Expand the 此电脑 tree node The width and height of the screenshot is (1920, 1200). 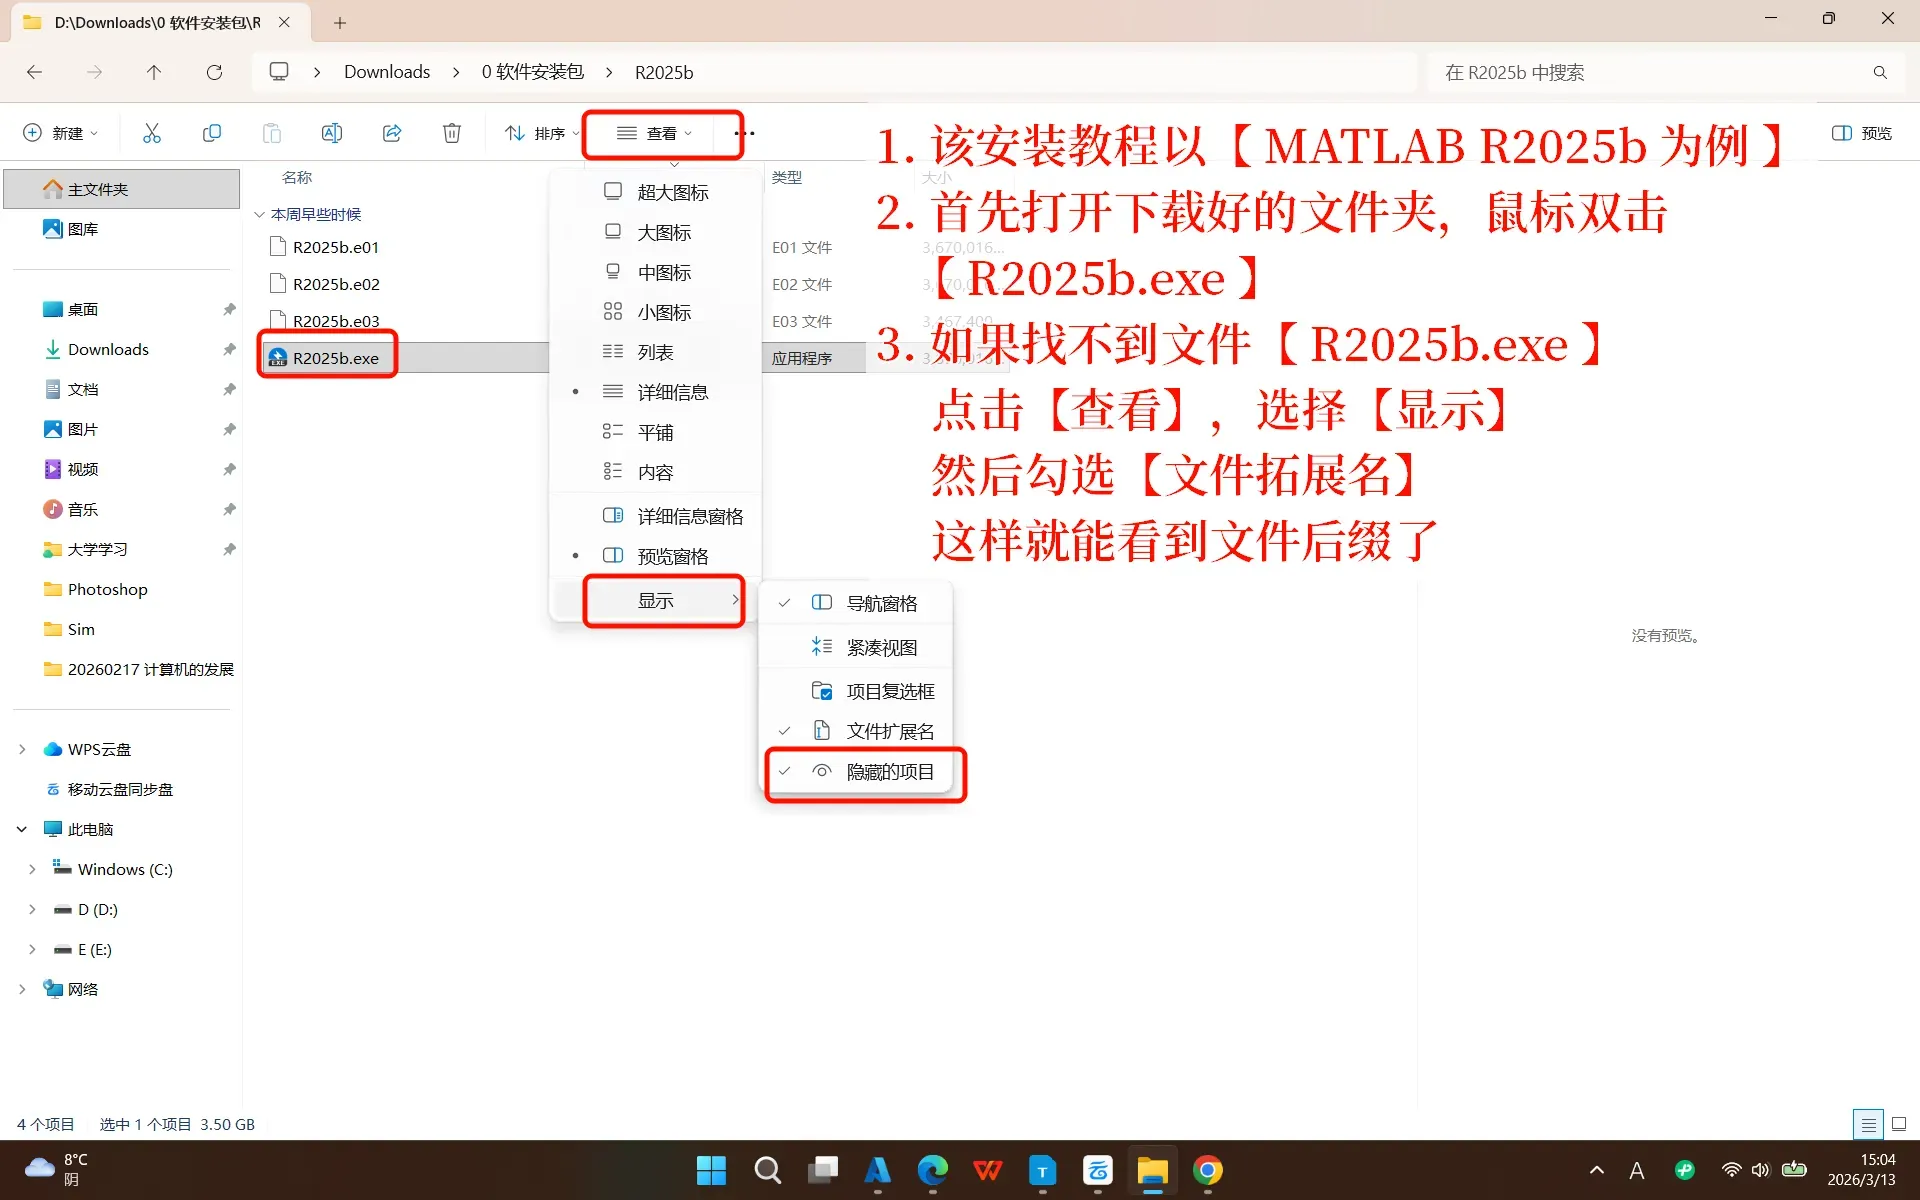pyautogui.click(x=22, y=828)
